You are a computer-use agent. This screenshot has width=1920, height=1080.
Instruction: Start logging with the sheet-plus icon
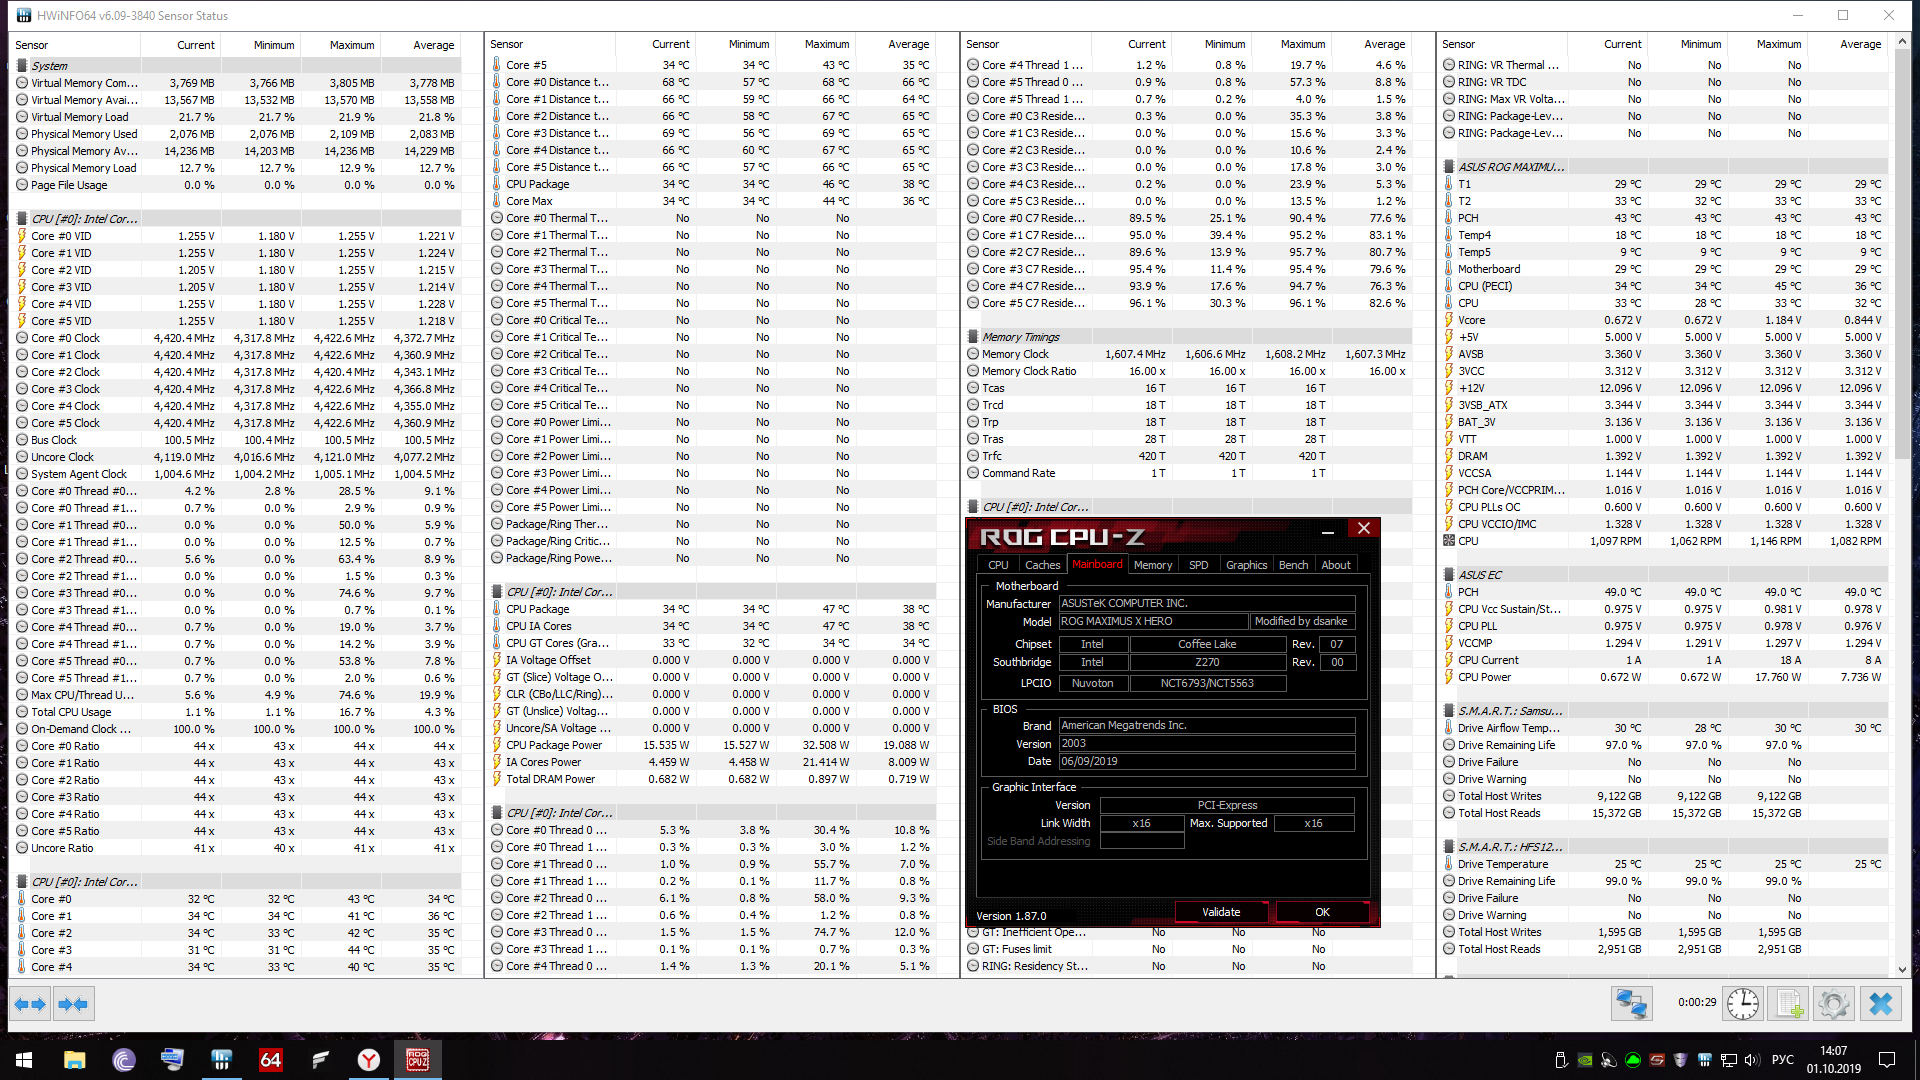point(1789,1003)
